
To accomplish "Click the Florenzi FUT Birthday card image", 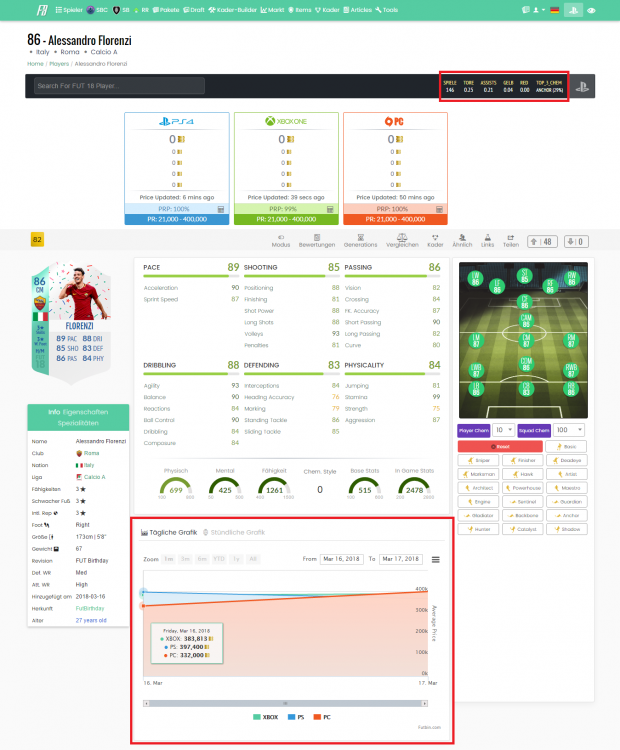I will tap(71, 323).
